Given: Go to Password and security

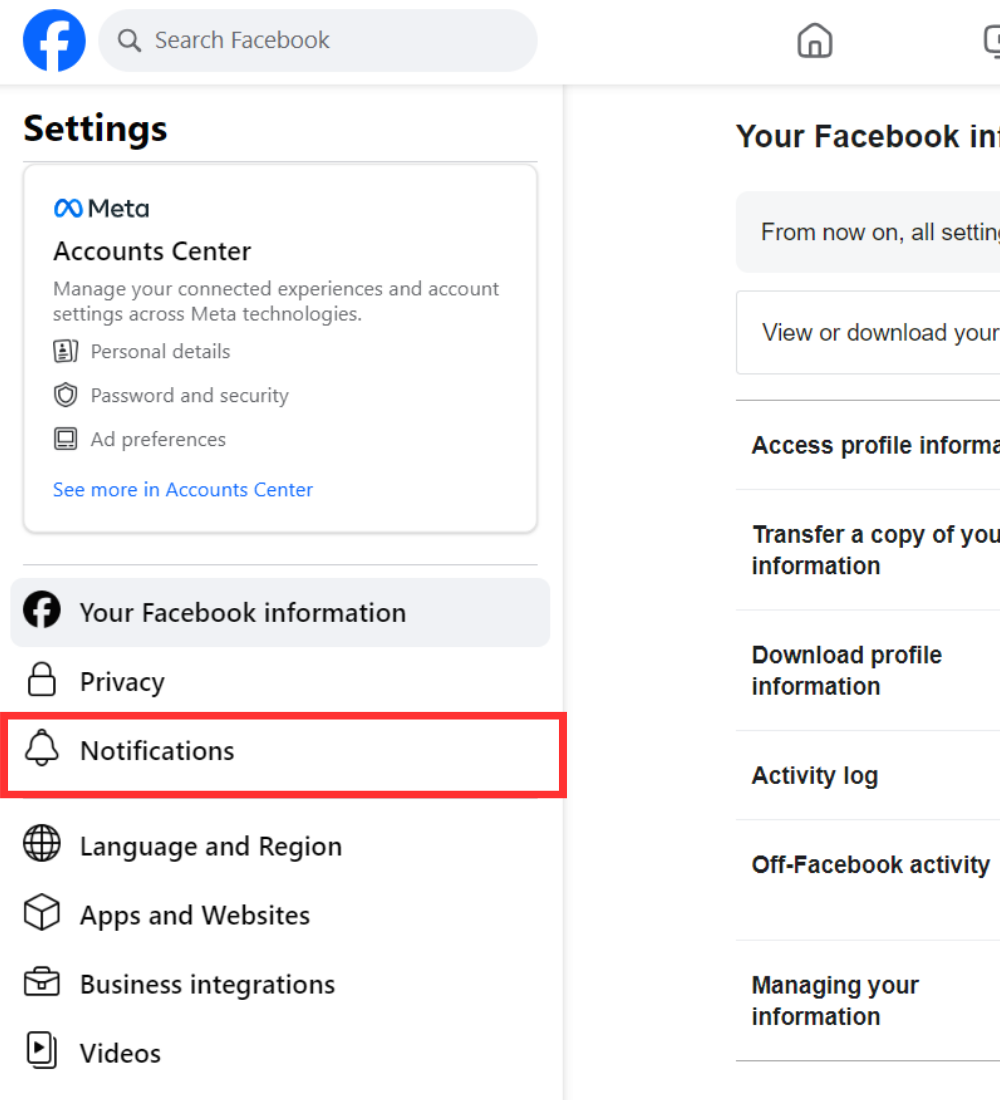Looking at the screenshot, I should pos(189,396).
